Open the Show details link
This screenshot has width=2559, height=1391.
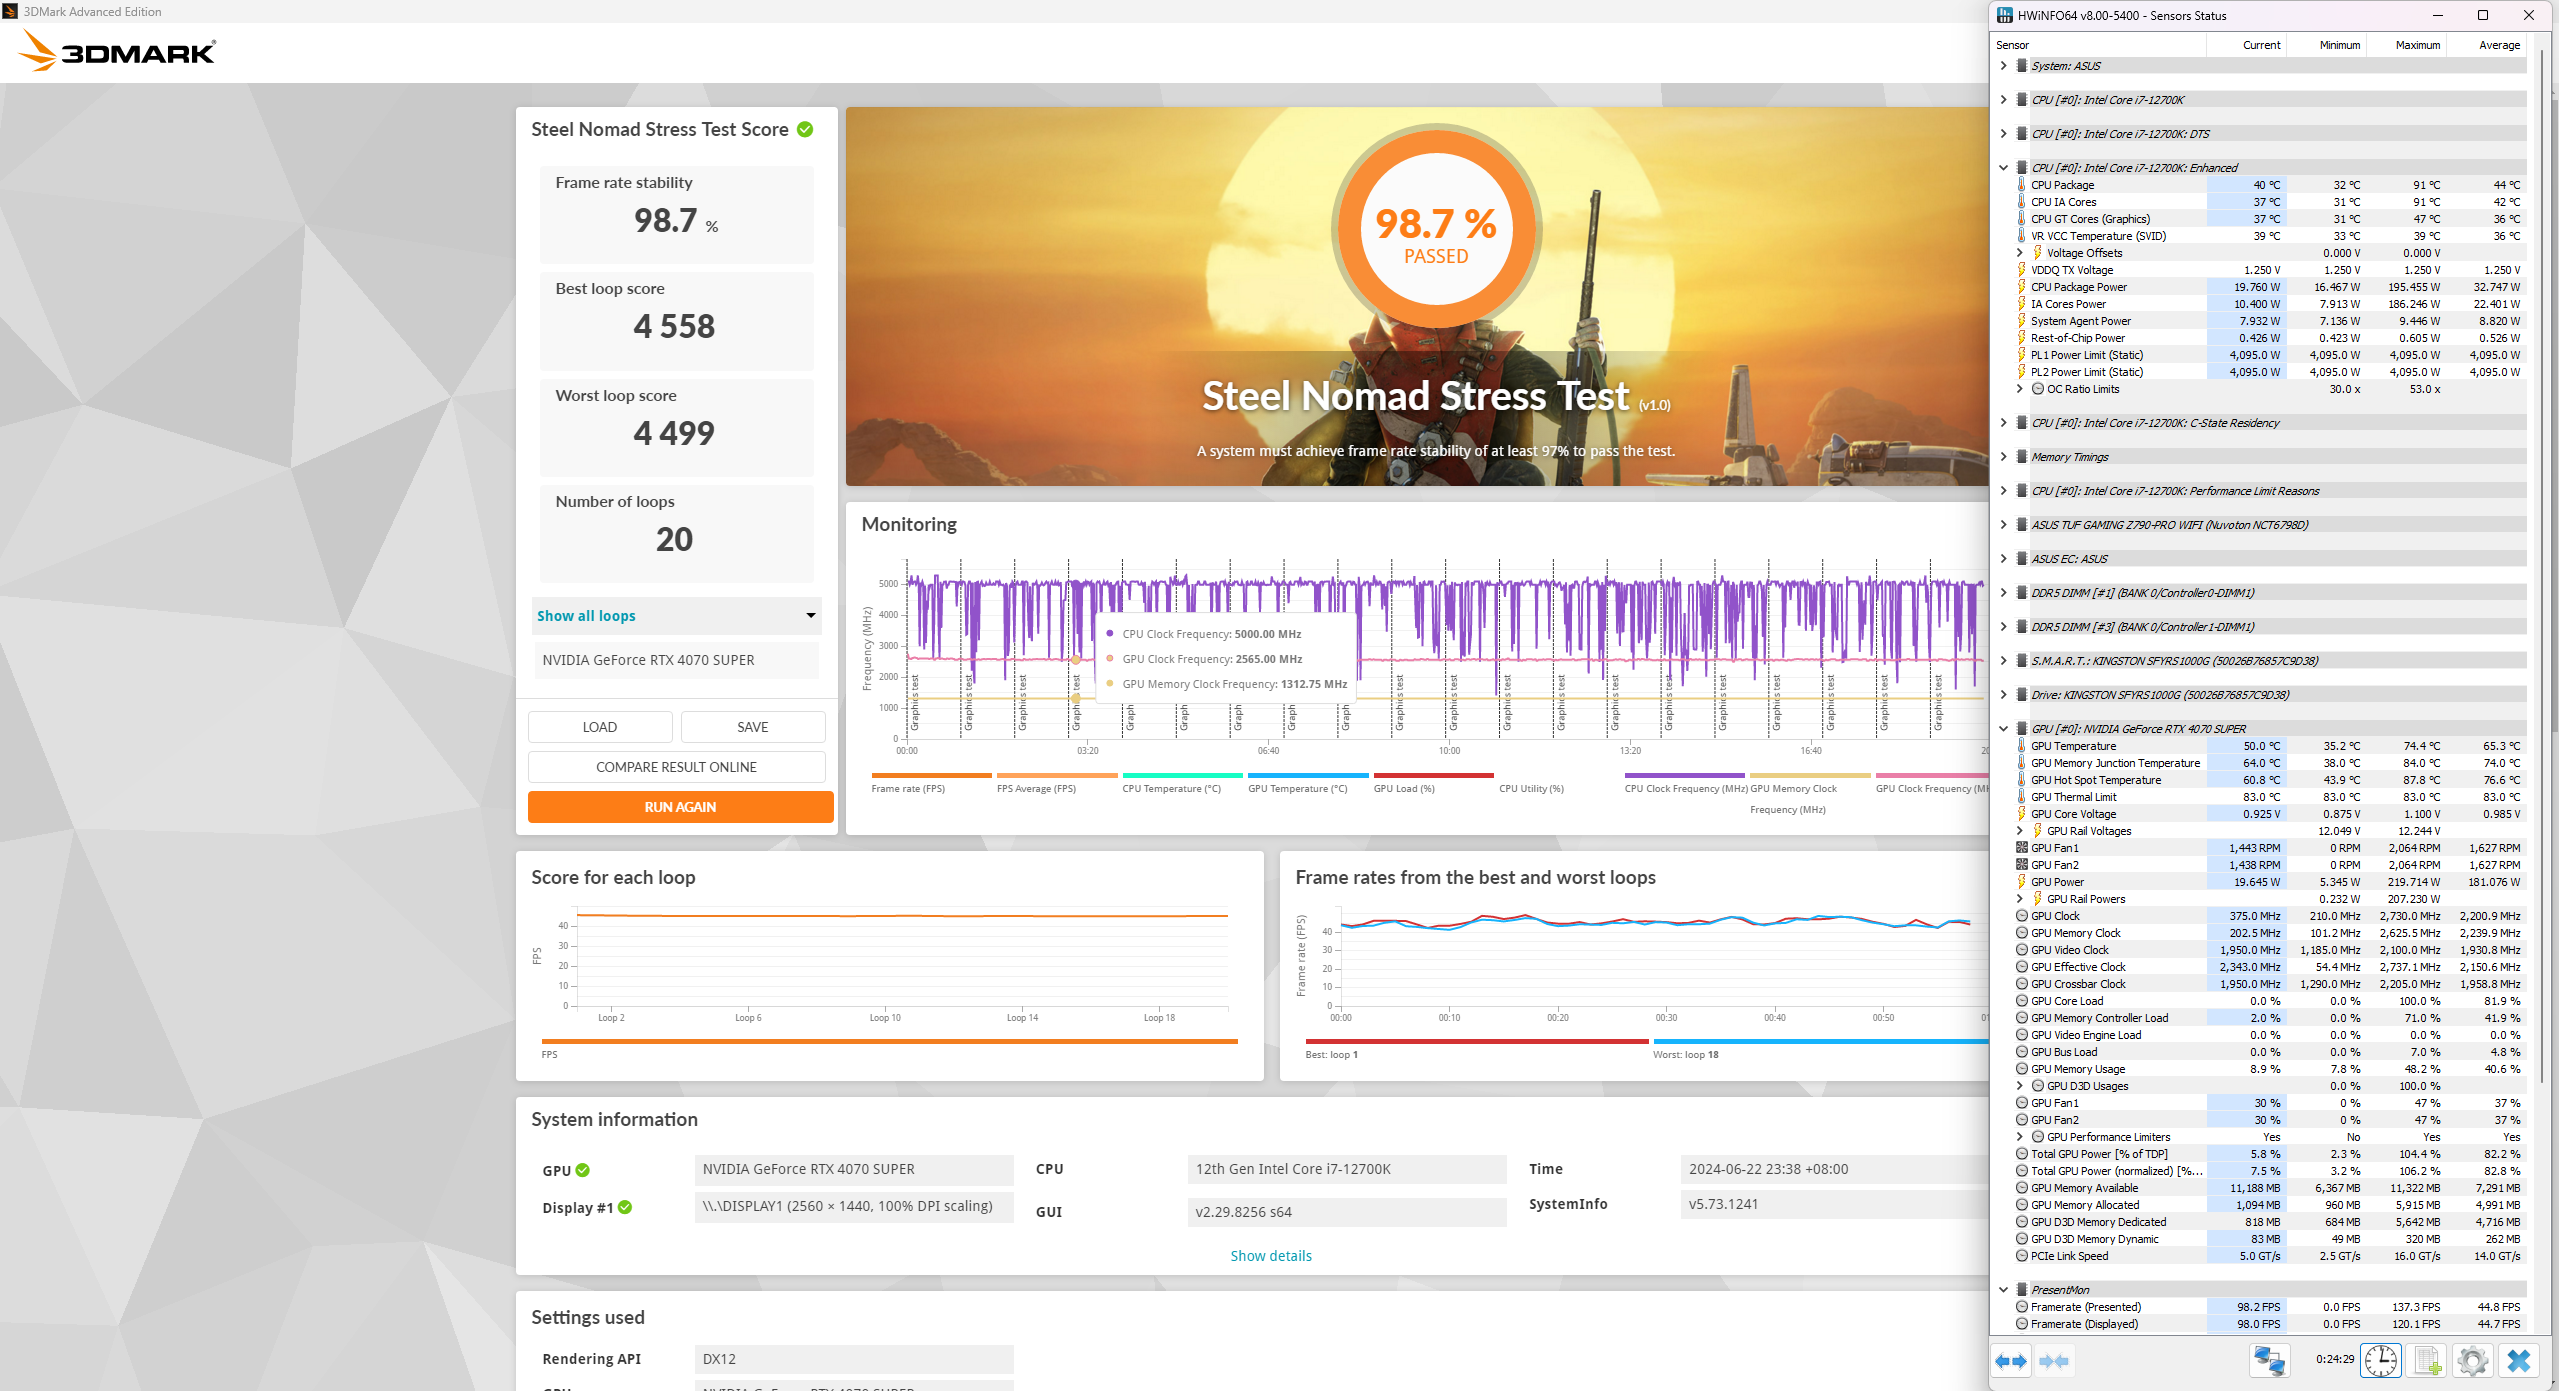coord(1270,1256)
